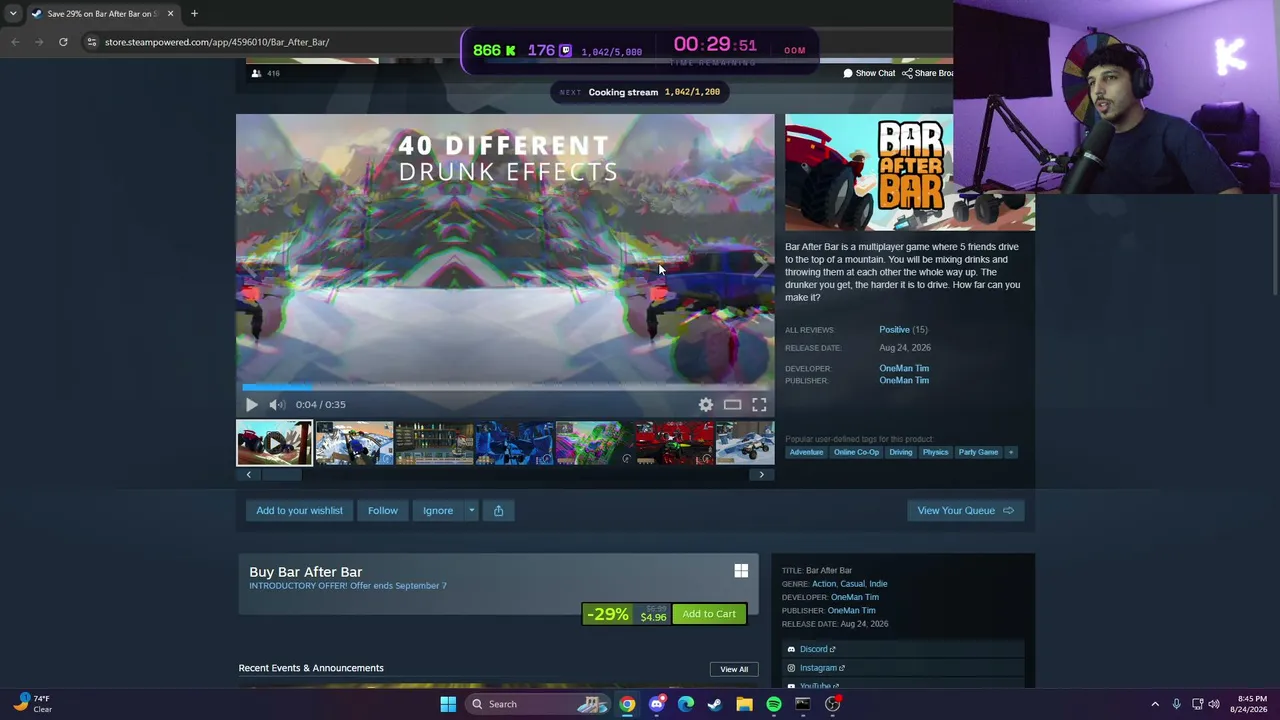Viewport: 1280px width, 720px height.
Task: Click the Windows platform icon in purchase box
Action: 741,571
